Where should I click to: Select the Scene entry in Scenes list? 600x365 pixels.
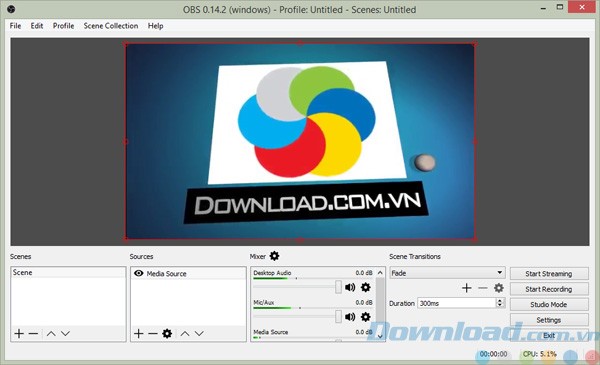click(68, 272)
